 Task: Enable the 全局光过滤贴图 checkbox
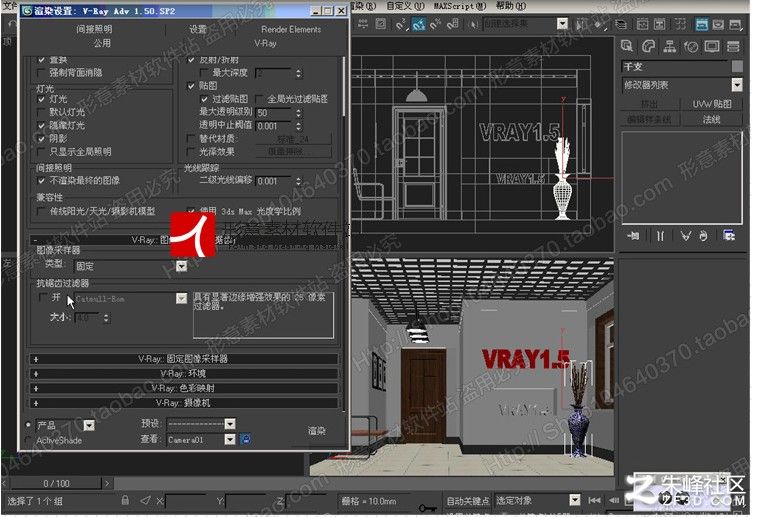point(259,99)
